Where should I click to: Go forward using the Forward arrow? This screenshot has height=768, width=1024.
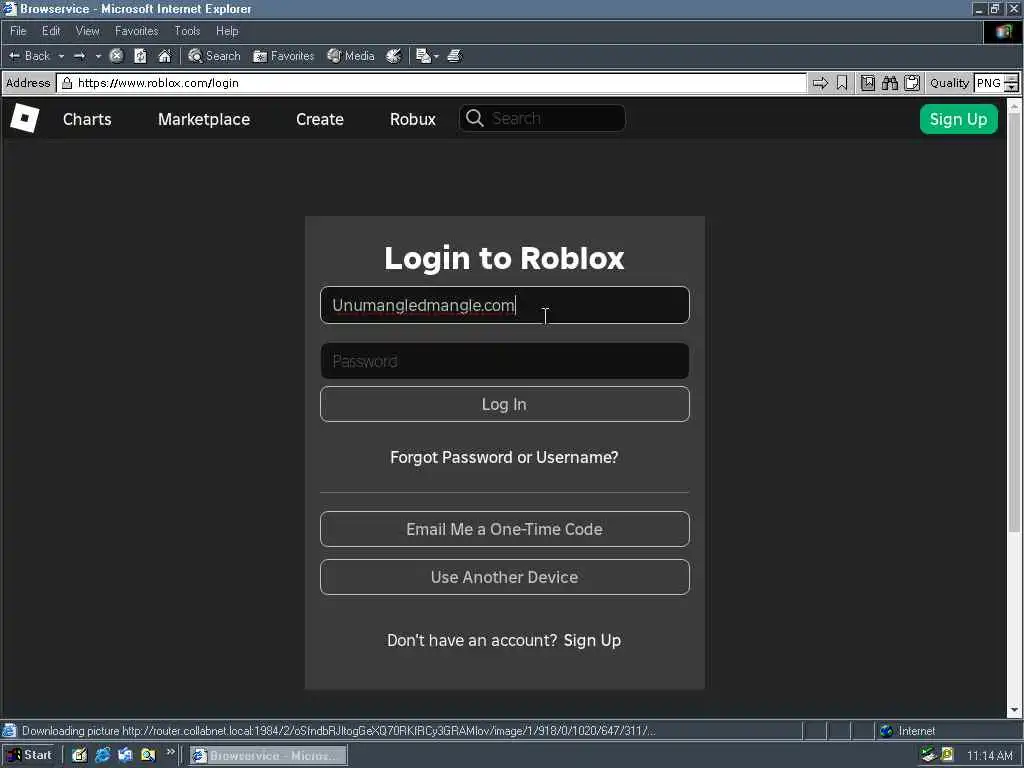80,56
